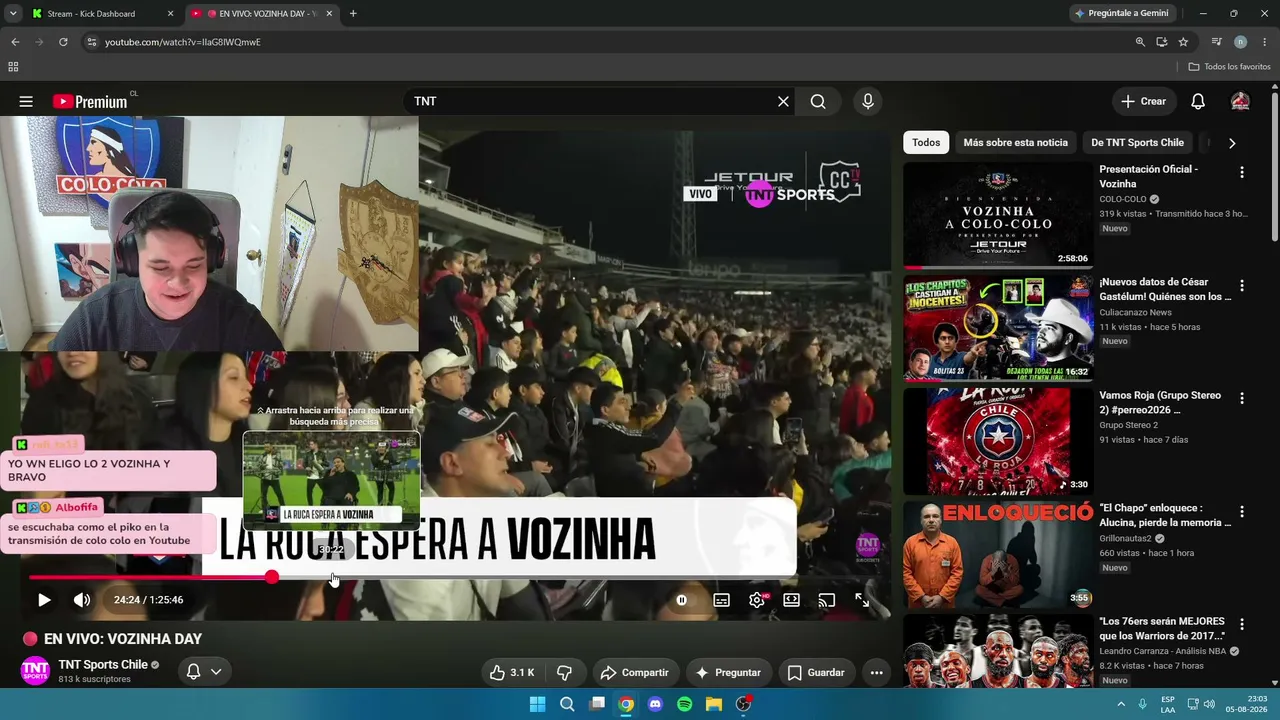Open César Gastélum video thumbnail
Viewport: 1280px width, 720px height.
[998, 328]
